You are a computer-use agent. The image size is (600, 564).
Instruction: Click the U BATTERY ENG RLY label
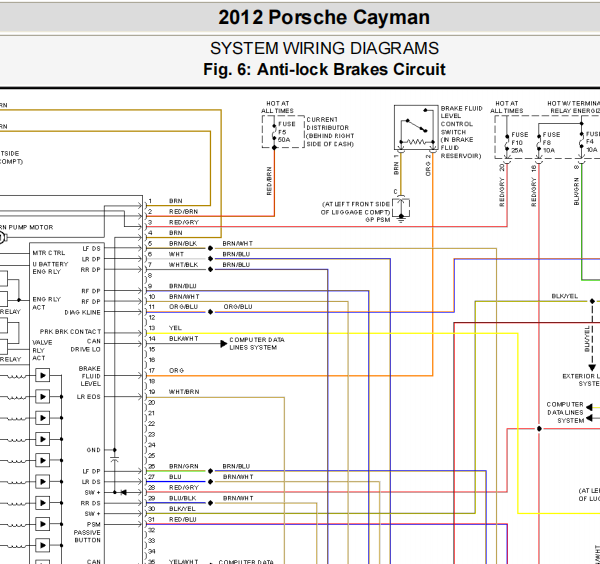(x=50, y=268)
